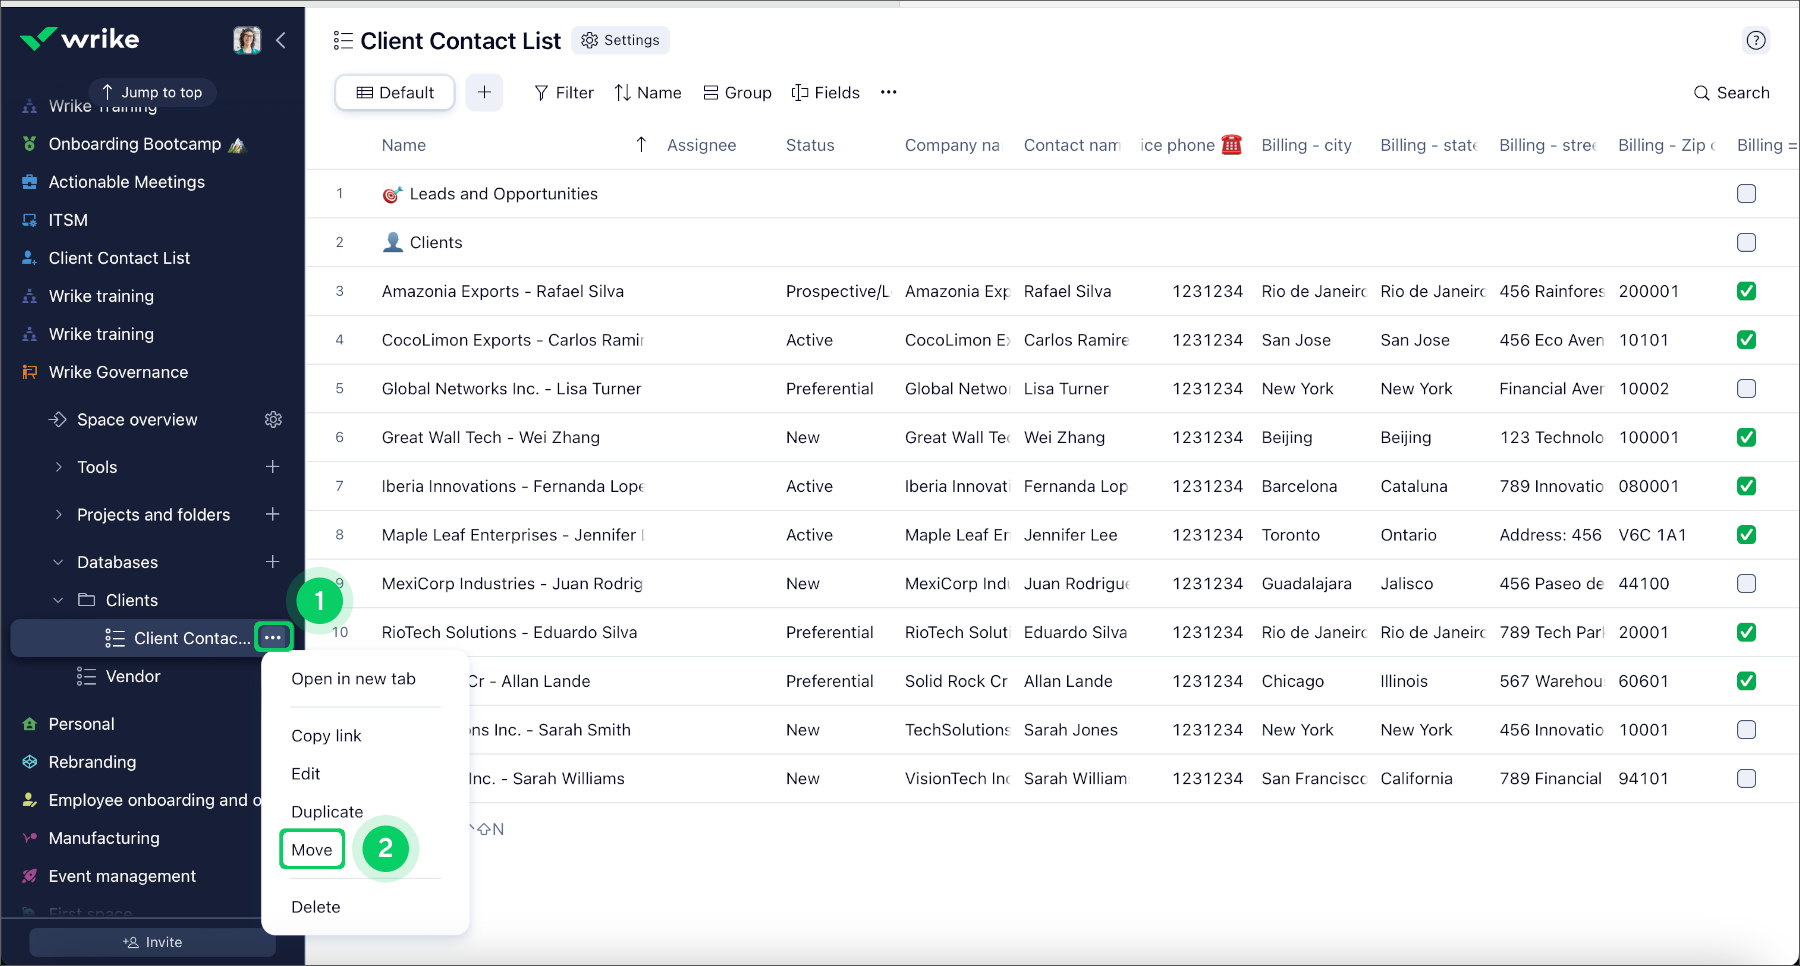
Task: Uncheck the checkbox for Great Wall Tech
Action: pos(1747,437)
